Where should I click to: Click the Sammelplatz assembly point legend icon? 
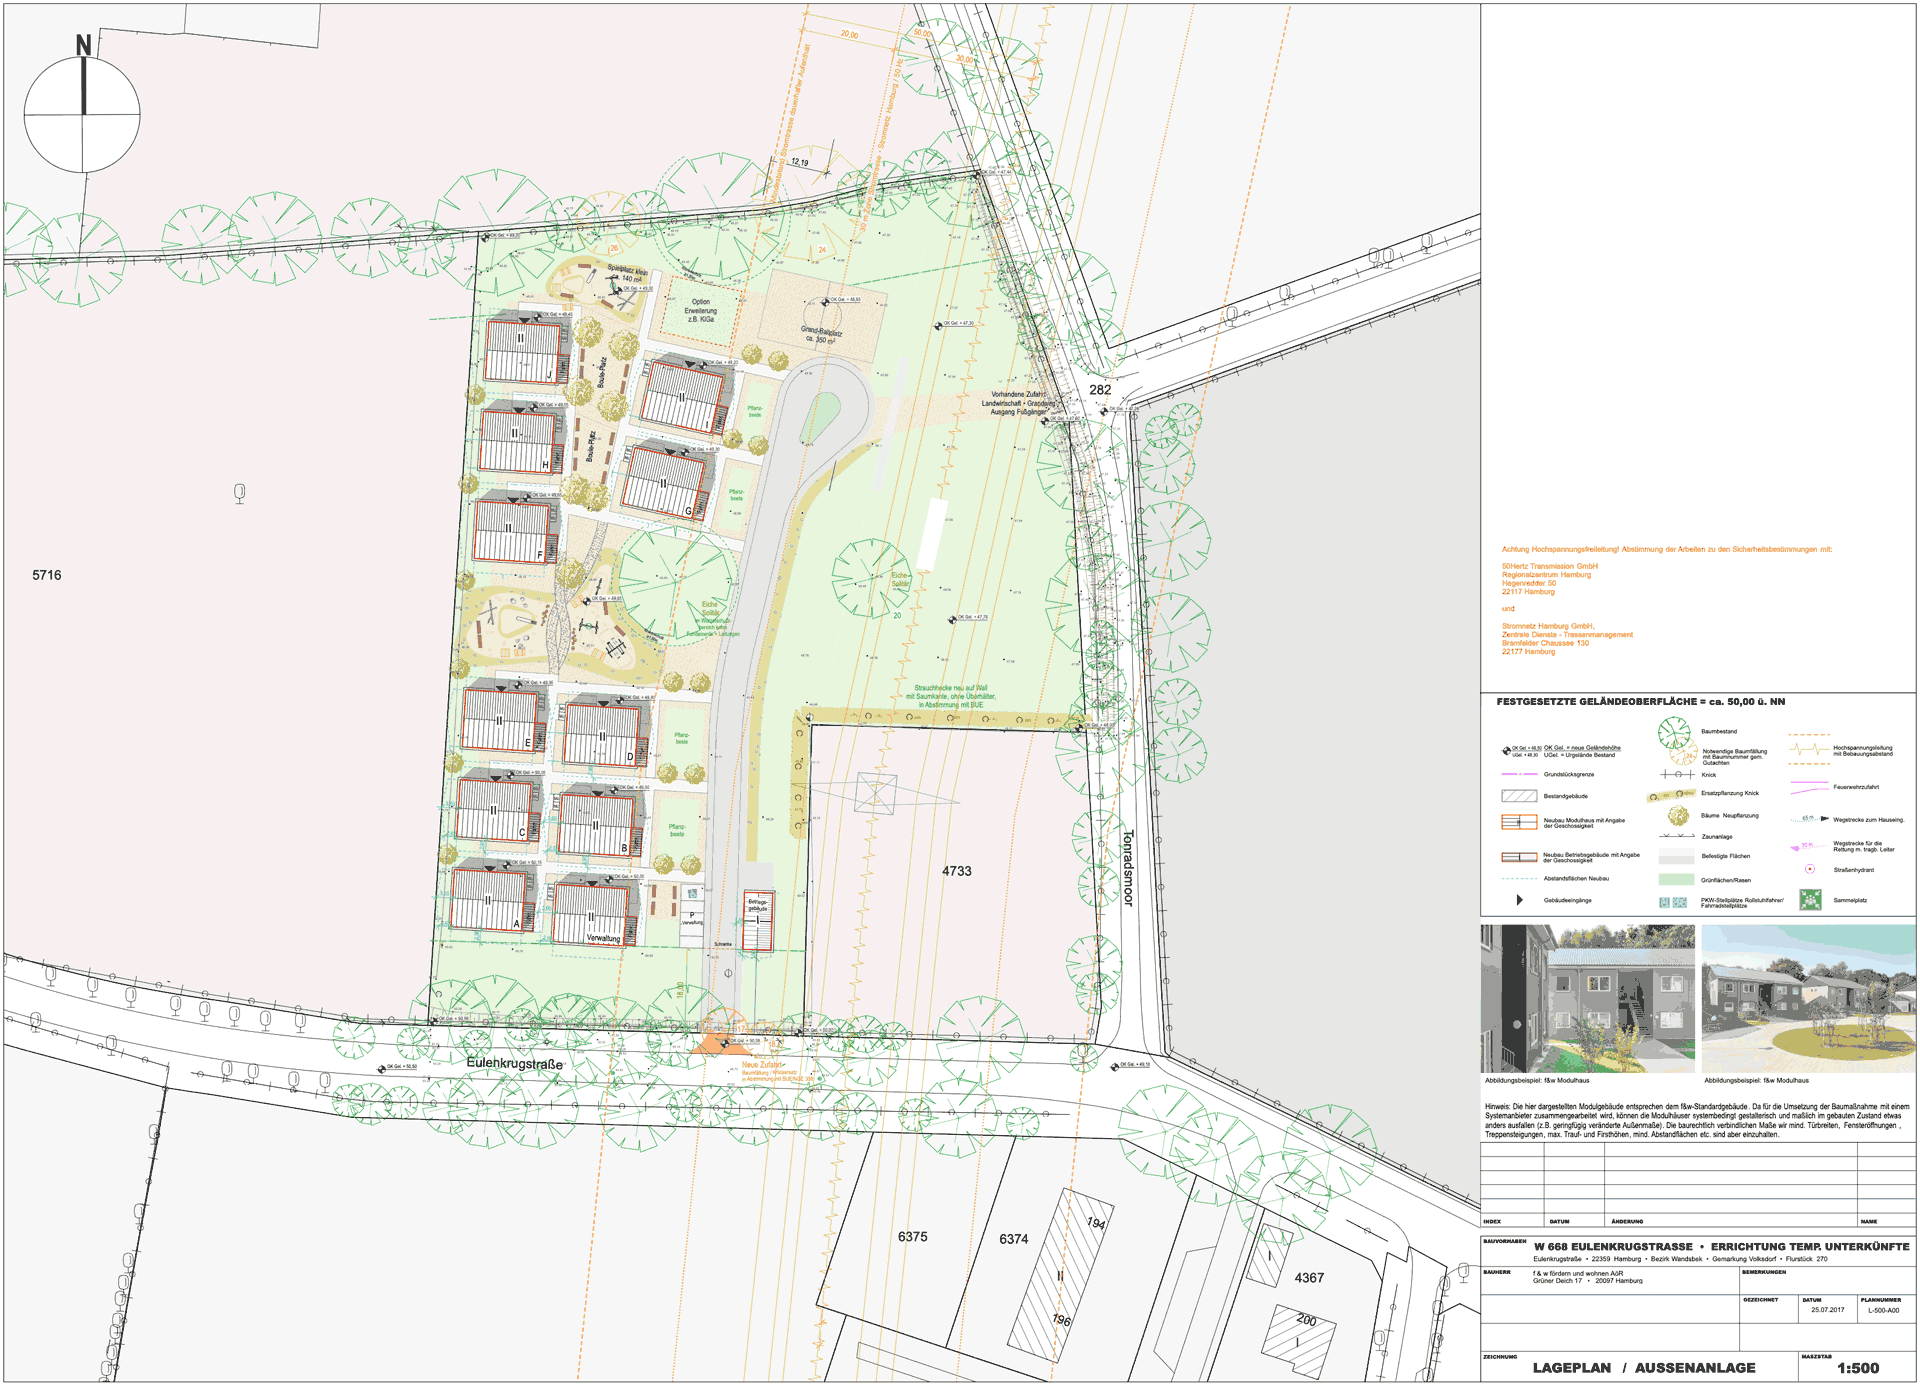[1810, 900]
